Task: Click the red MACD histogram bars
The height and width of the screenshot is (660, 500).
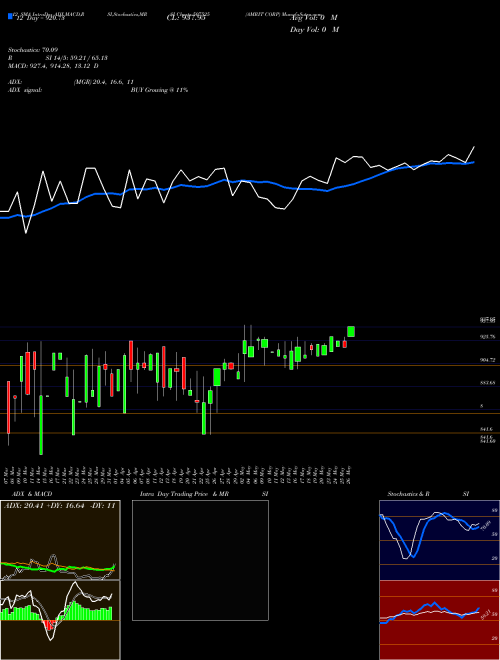Action: (50, 625)
